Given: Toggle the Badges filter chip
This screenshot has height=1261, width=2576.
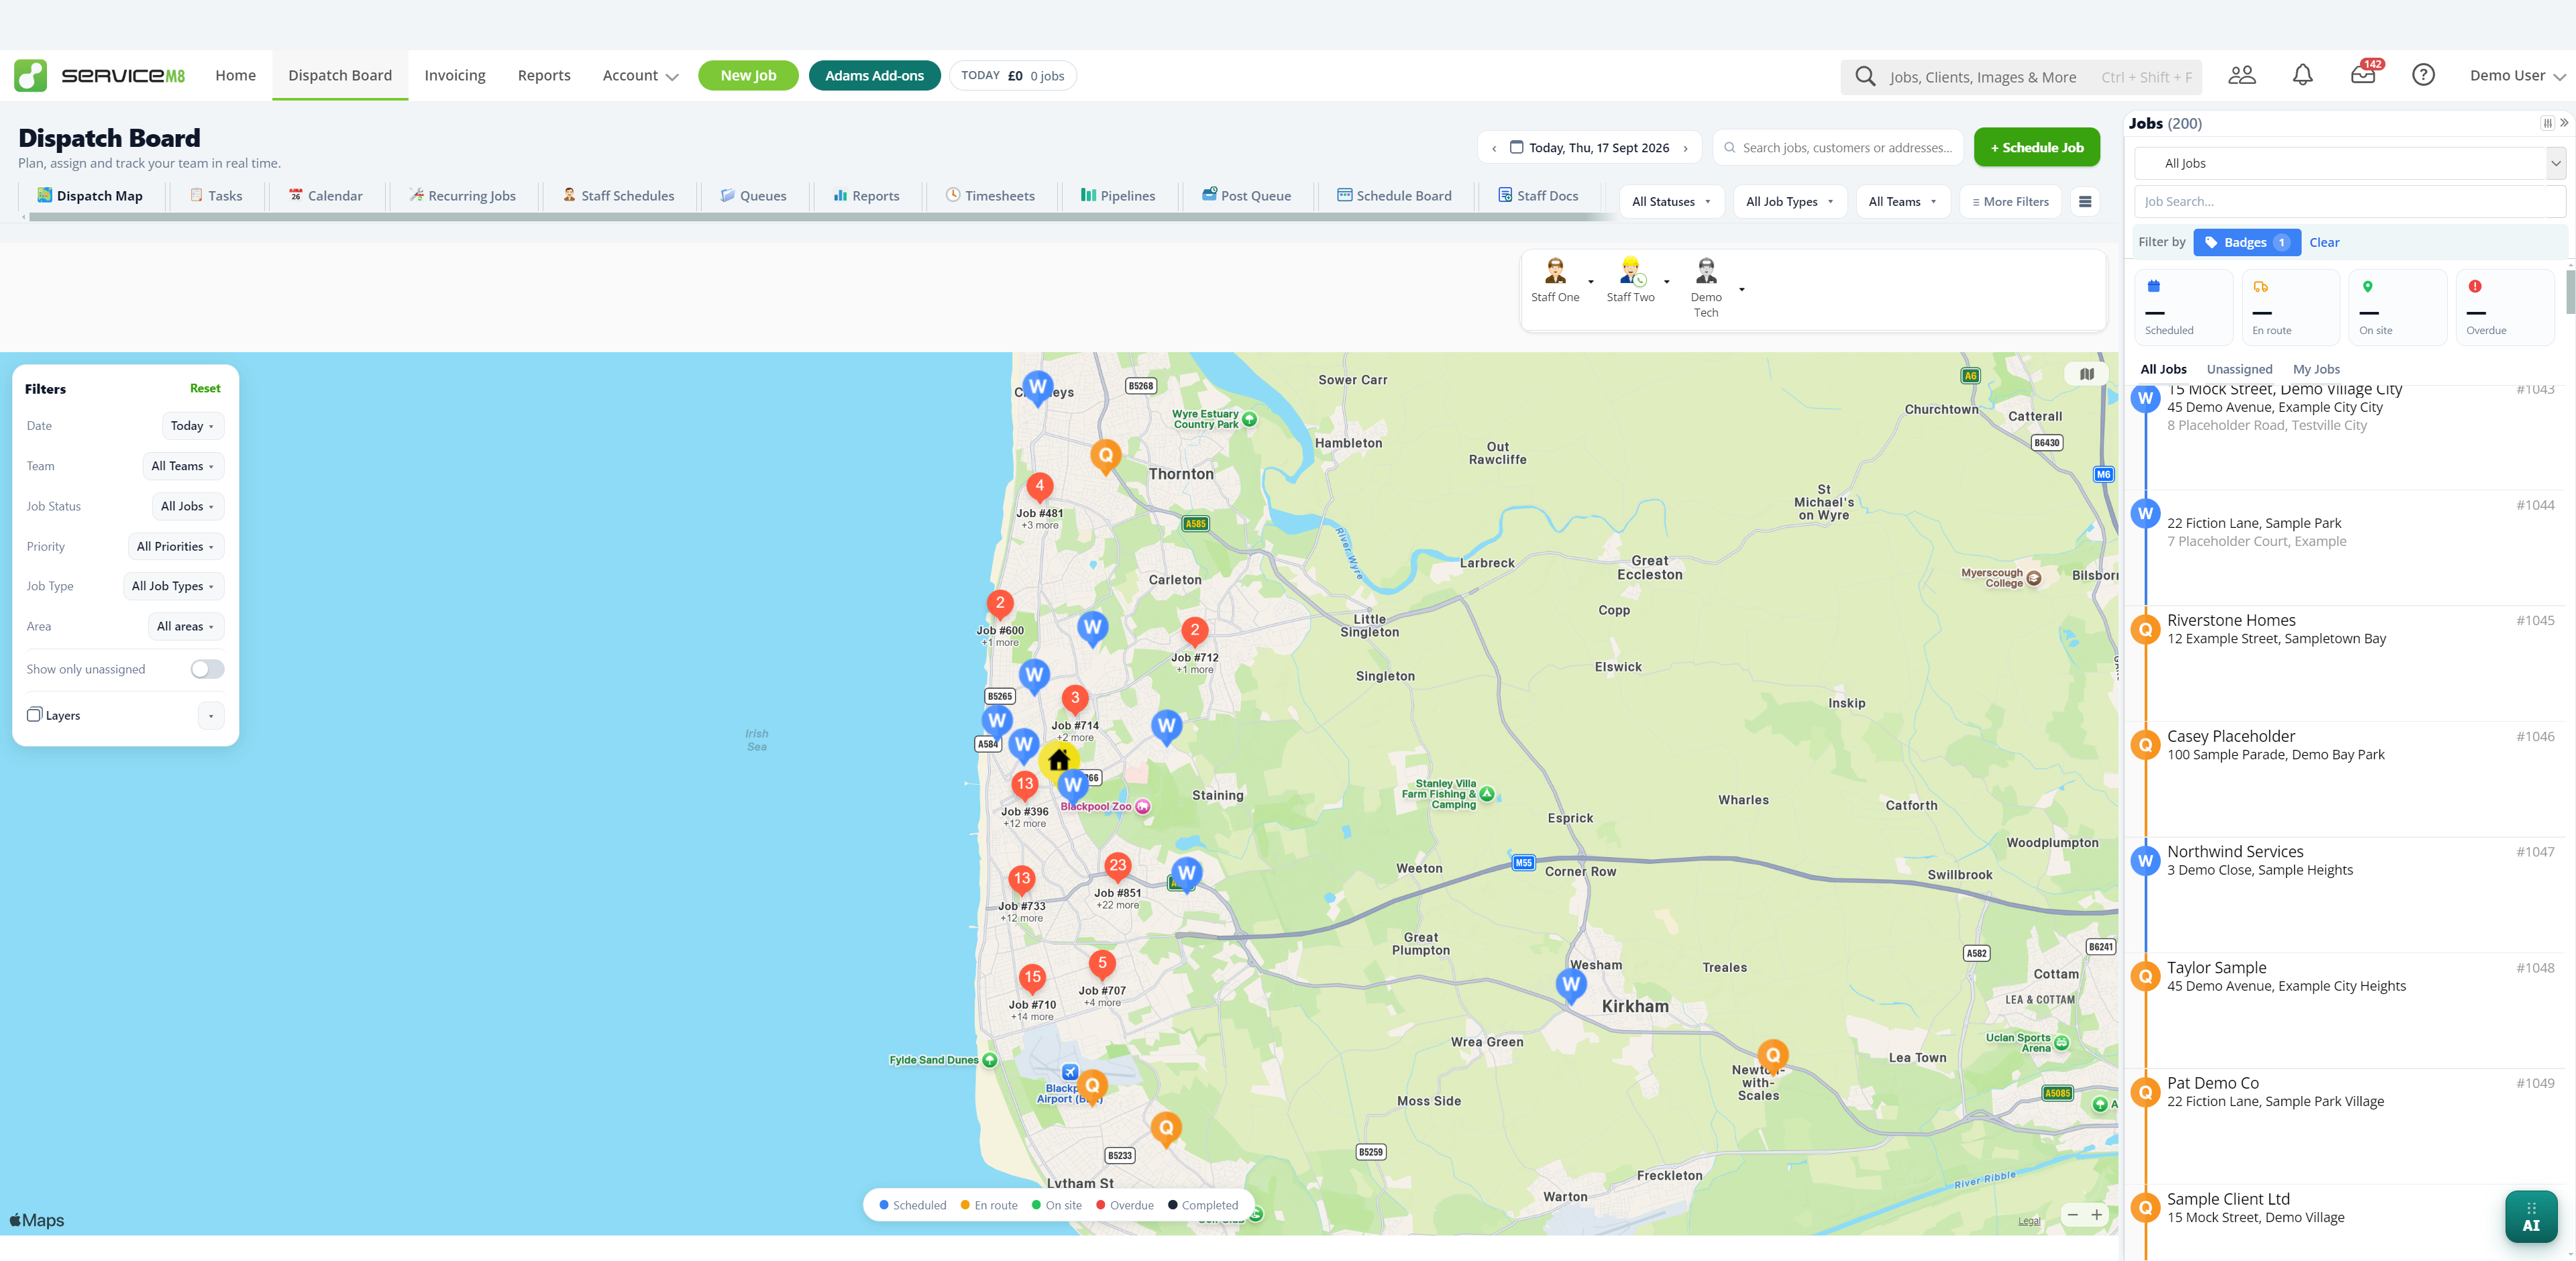Looking at the screenshot, I should pyautogui.click(x=2246, y=242).
